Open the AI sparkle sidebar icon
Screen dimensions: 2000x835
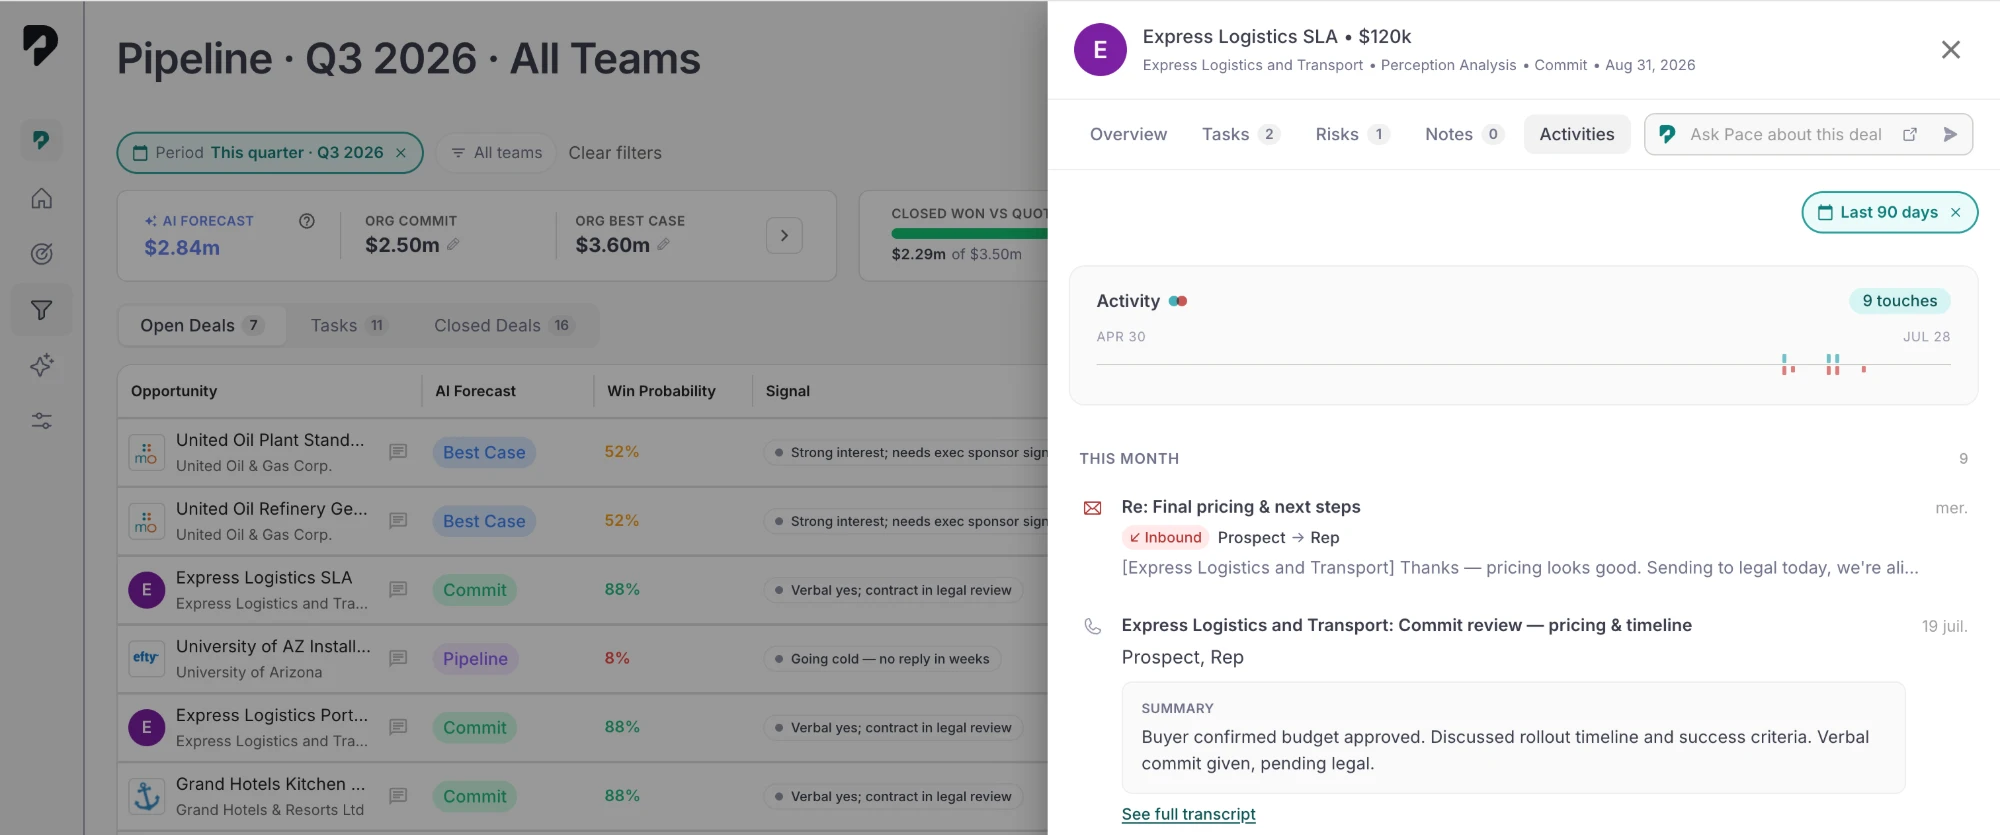41,365
